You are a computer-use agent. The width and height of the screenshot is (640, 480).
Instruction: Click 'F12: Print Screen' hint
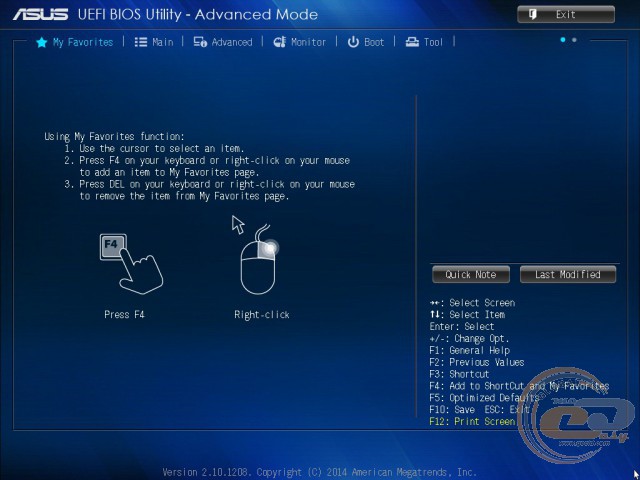472,421
